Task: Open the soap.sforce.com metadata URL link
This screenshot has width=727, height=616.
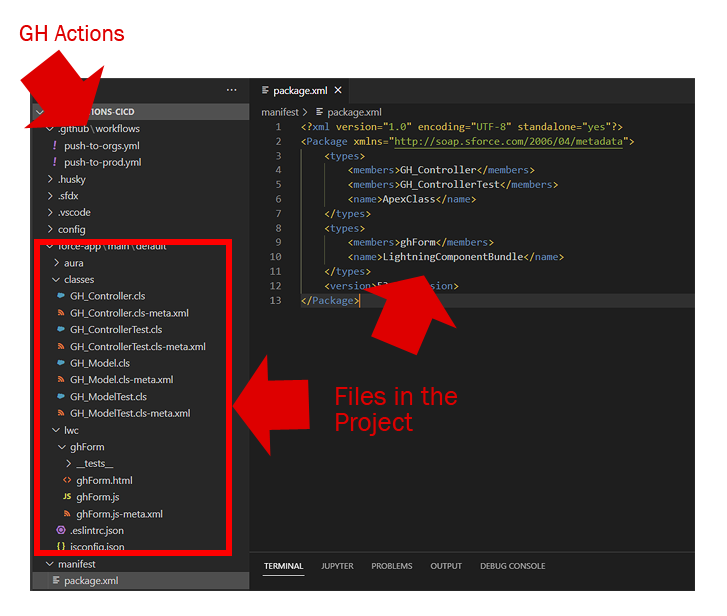Action: coord(508,141)
